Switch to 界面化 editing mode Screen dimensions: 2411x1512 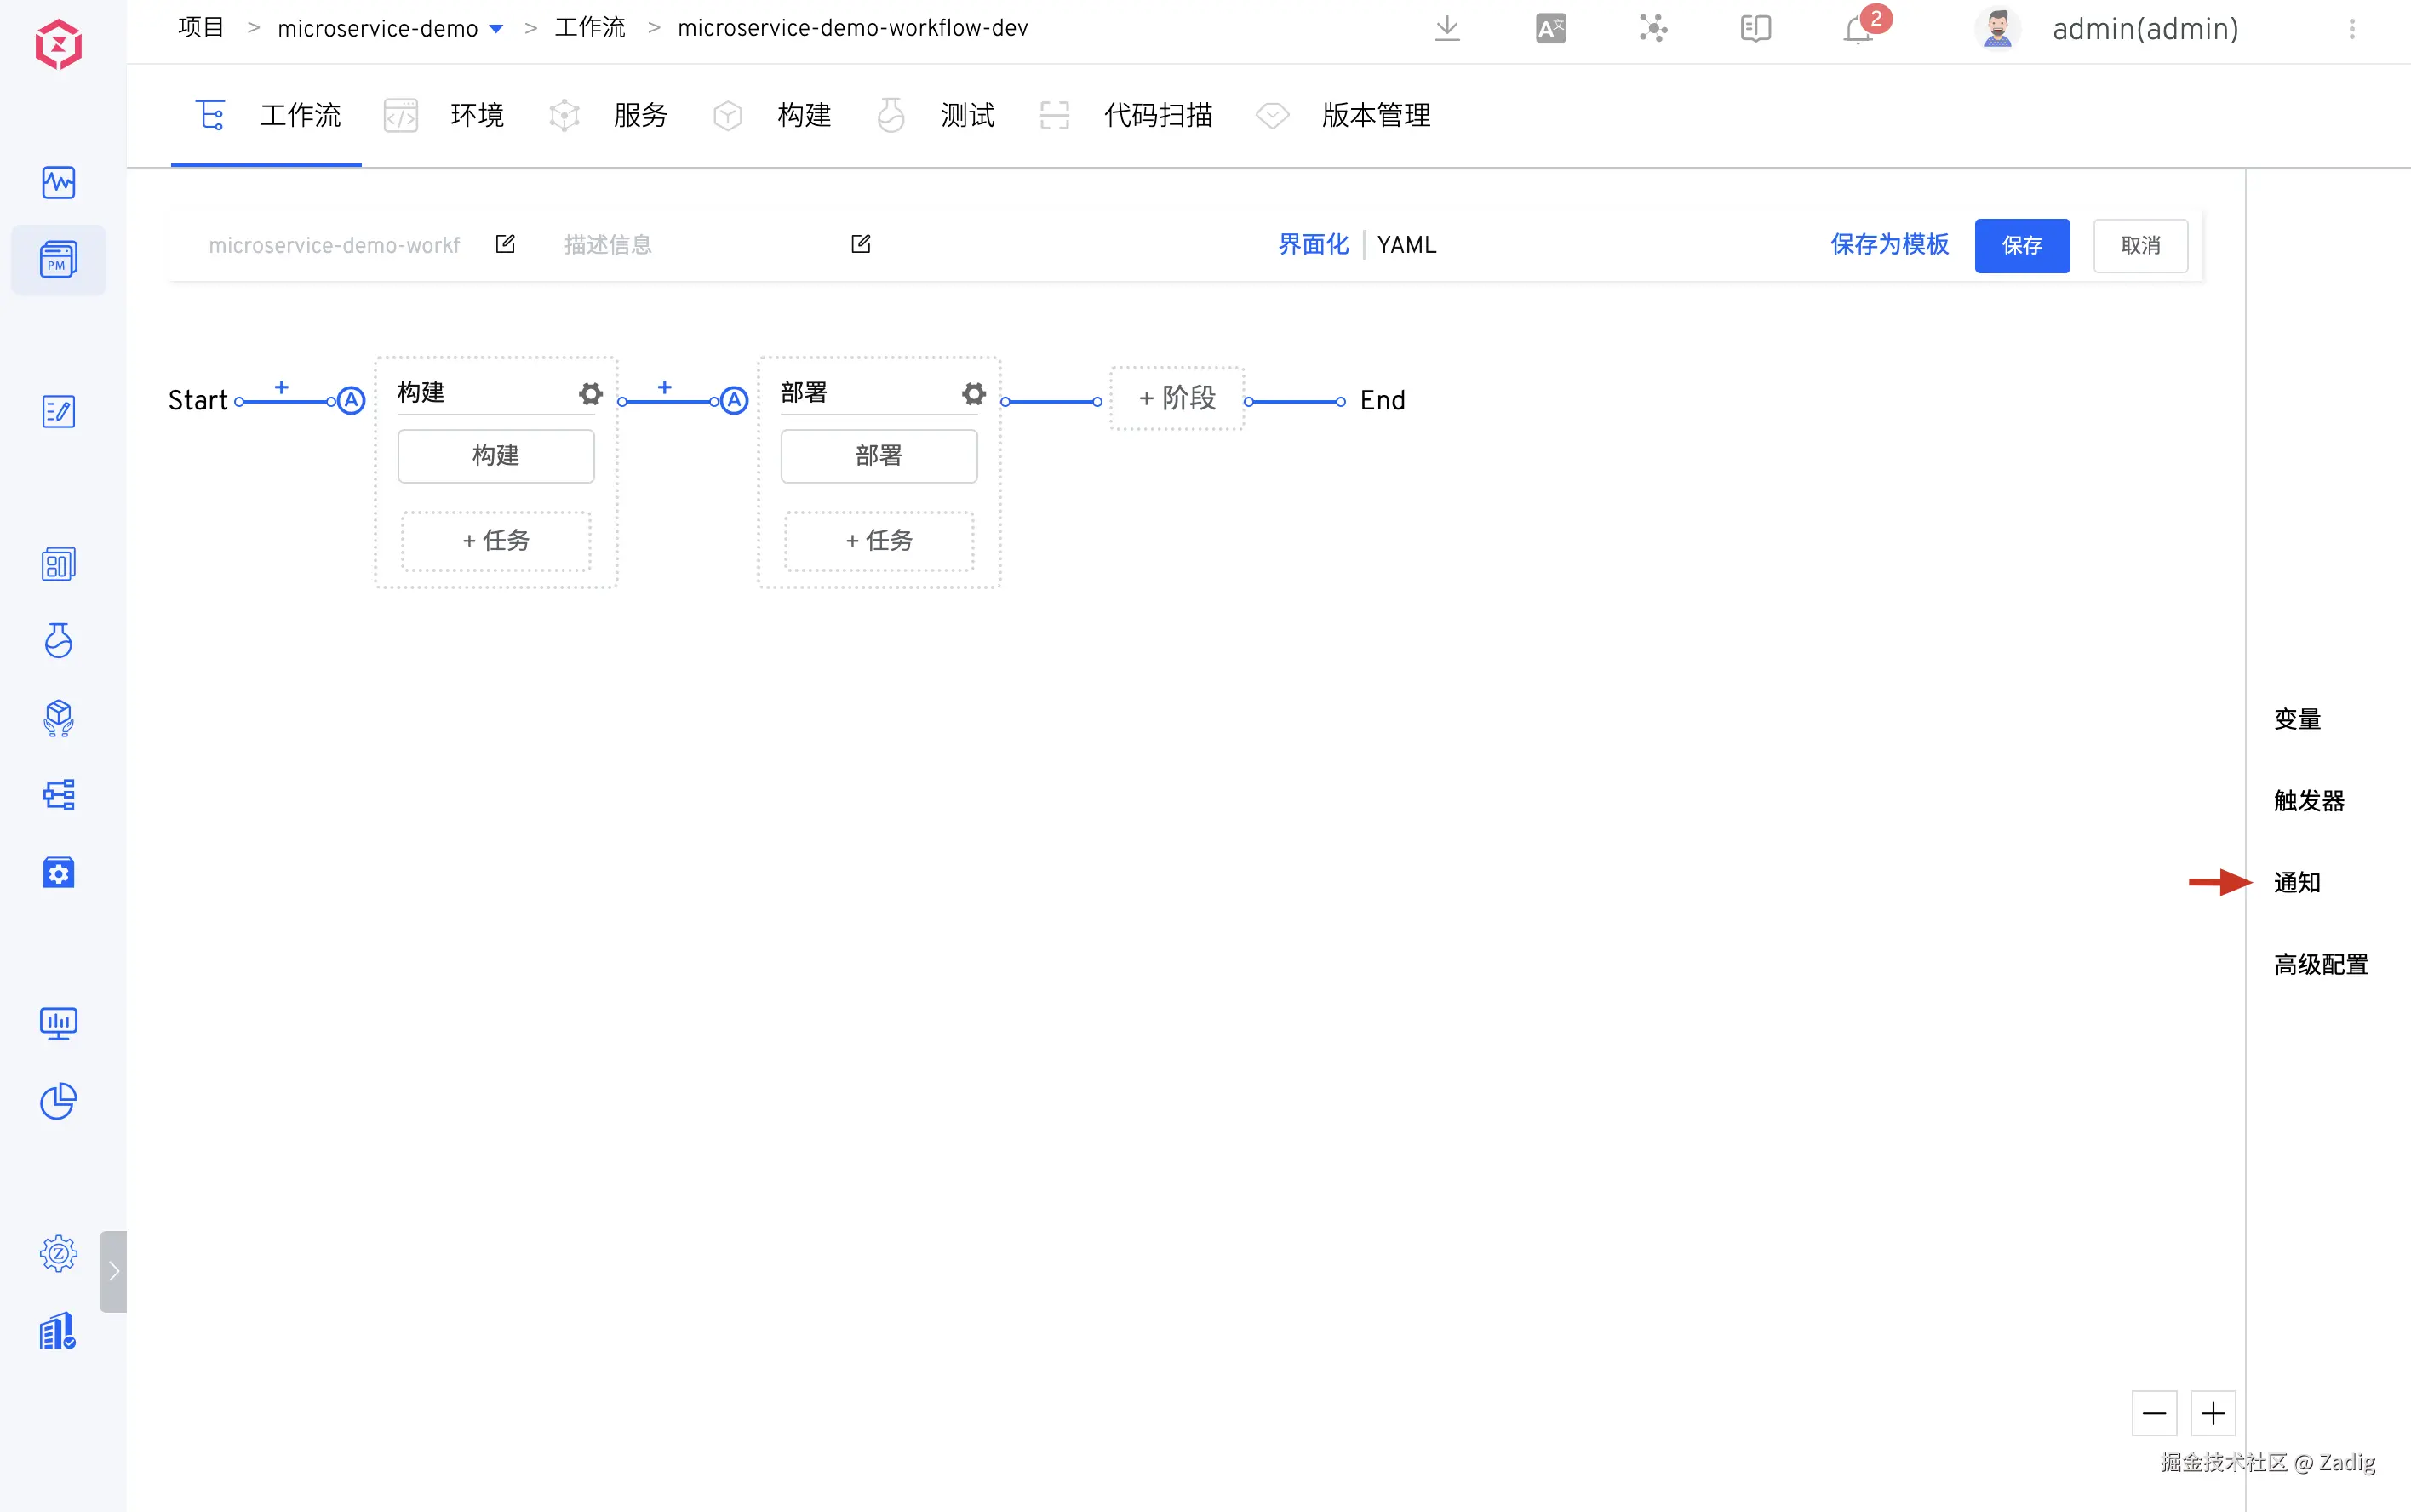1313,245
